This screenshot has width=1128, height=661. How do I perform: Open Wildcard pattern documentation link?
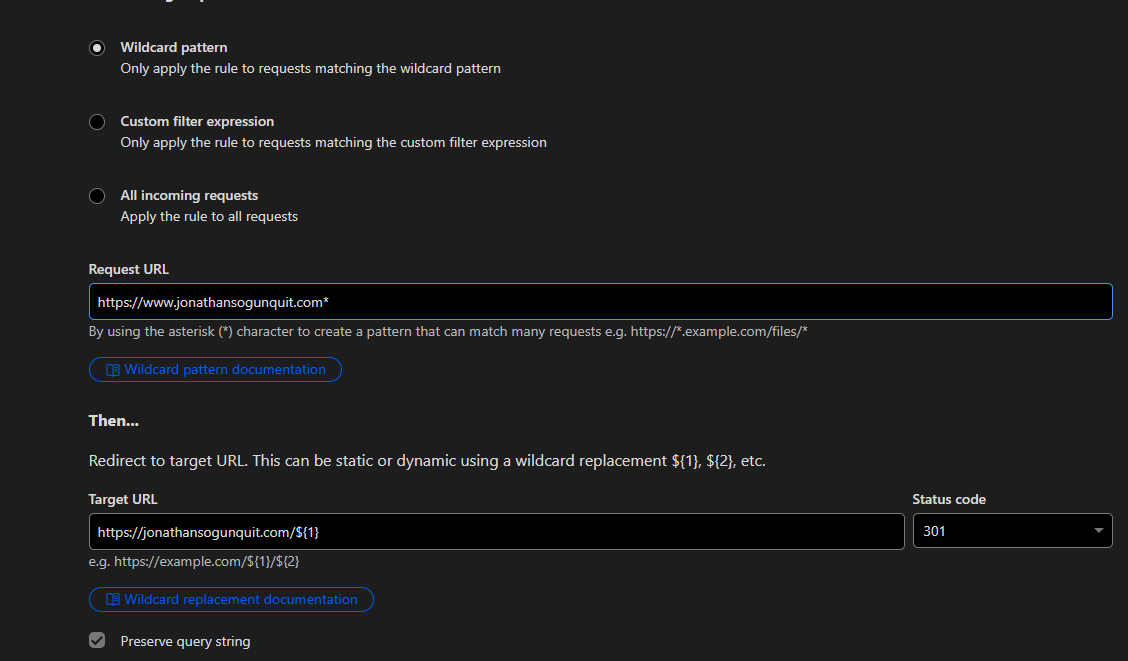coord(225,370)
